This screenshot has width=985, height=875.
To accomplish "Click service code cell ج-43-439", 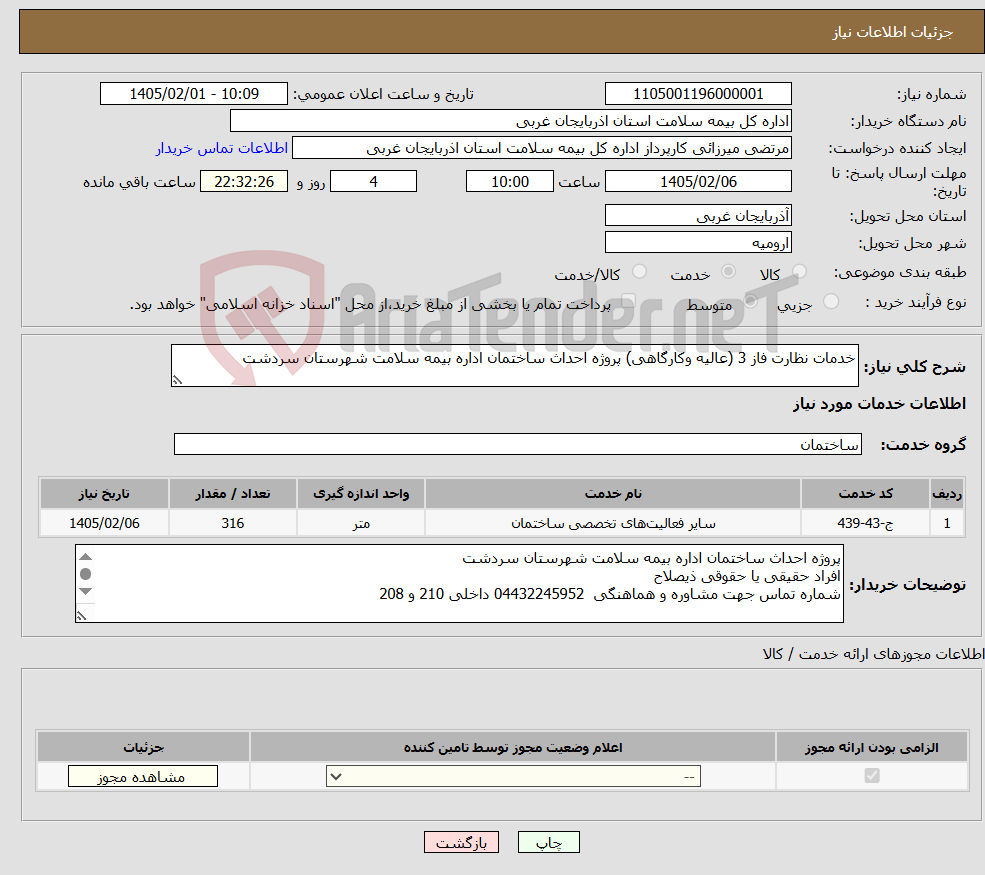I will point(865,523).
